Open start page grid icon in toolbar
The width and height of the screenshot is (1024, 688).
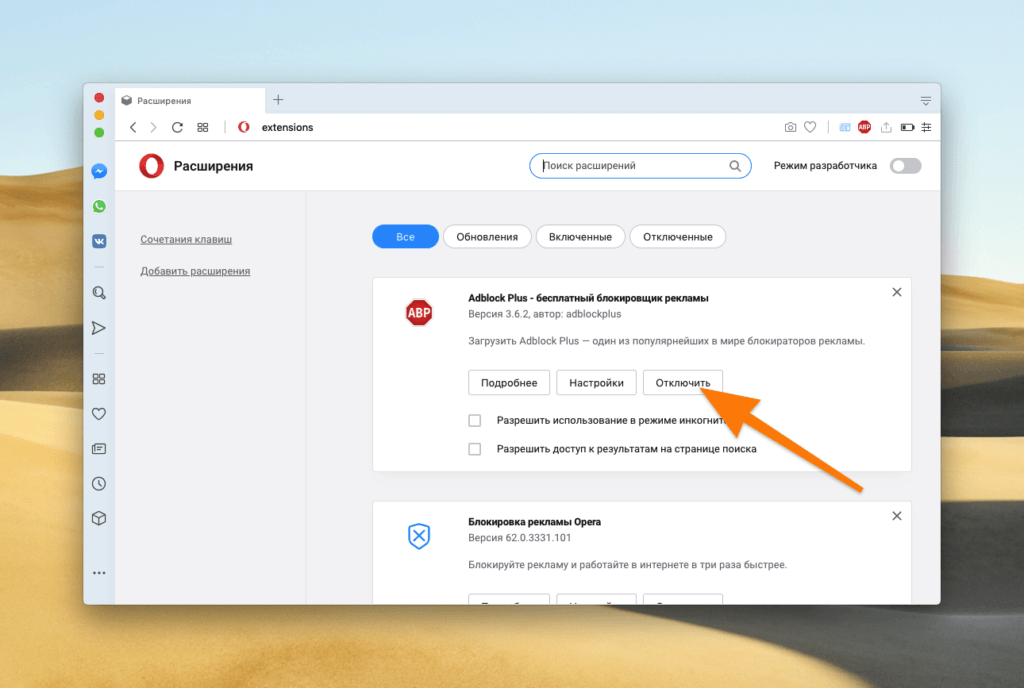[x=202, y=127]
